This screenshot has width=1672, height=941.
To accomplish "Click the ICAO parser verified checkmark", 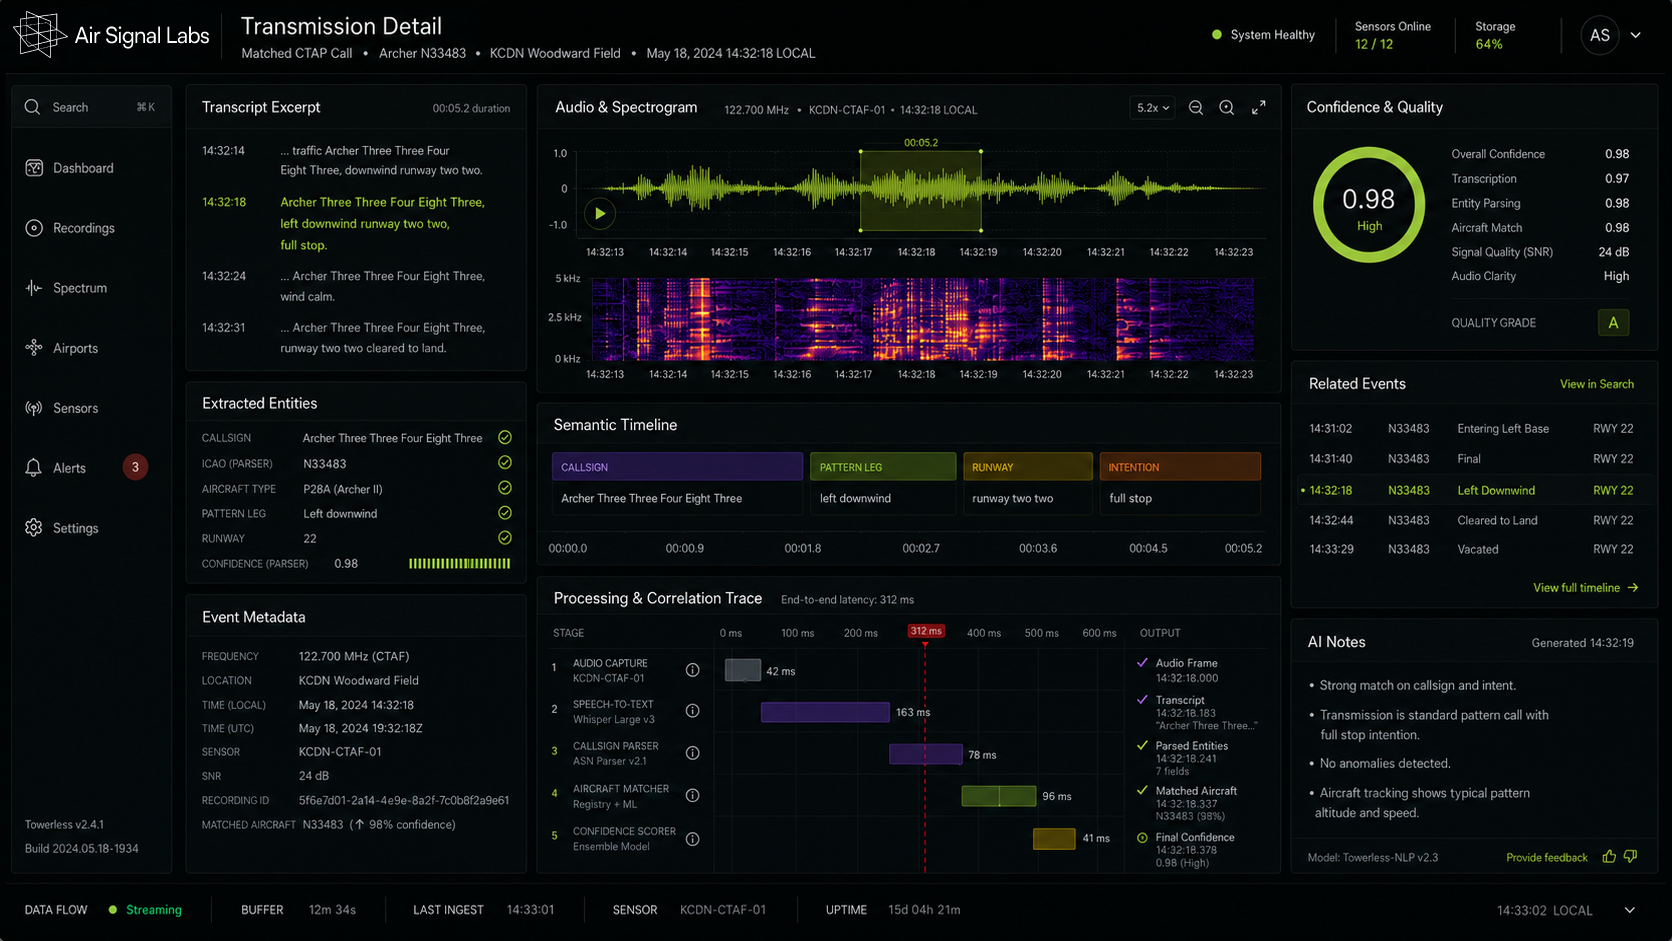I will click(505, 462).
